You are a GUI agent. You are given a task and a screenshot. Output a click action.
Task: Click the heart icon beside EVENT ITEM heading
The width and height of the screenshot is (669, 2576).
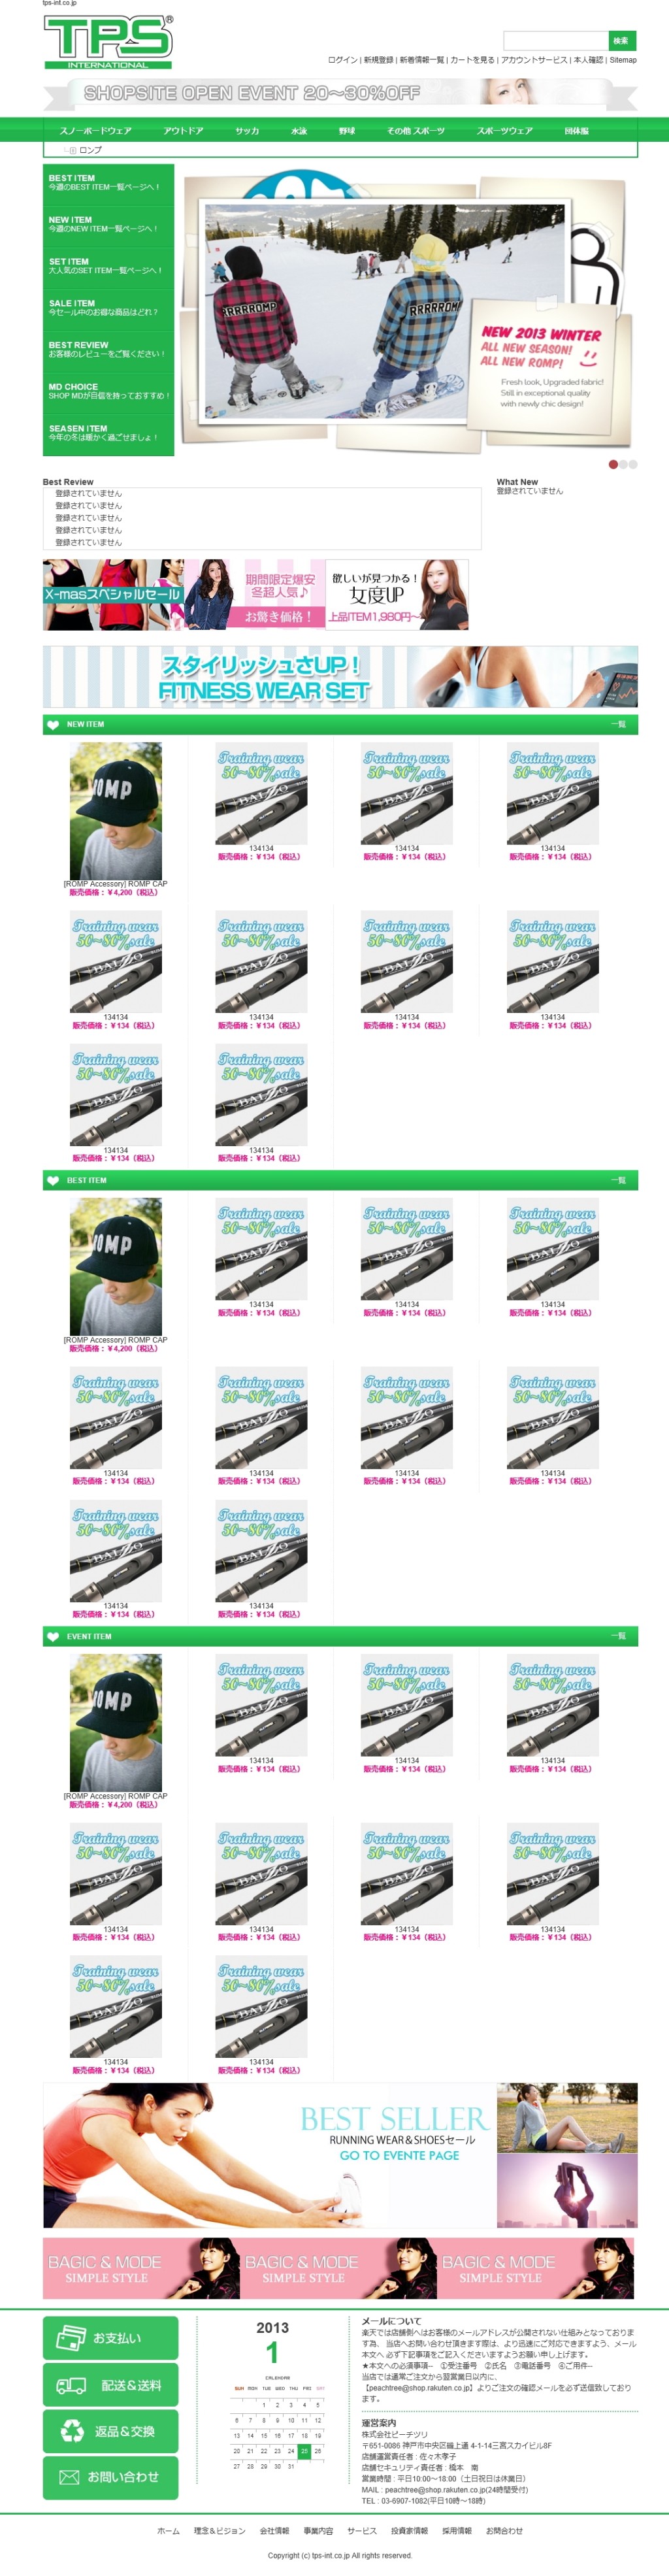(53, 1636)
